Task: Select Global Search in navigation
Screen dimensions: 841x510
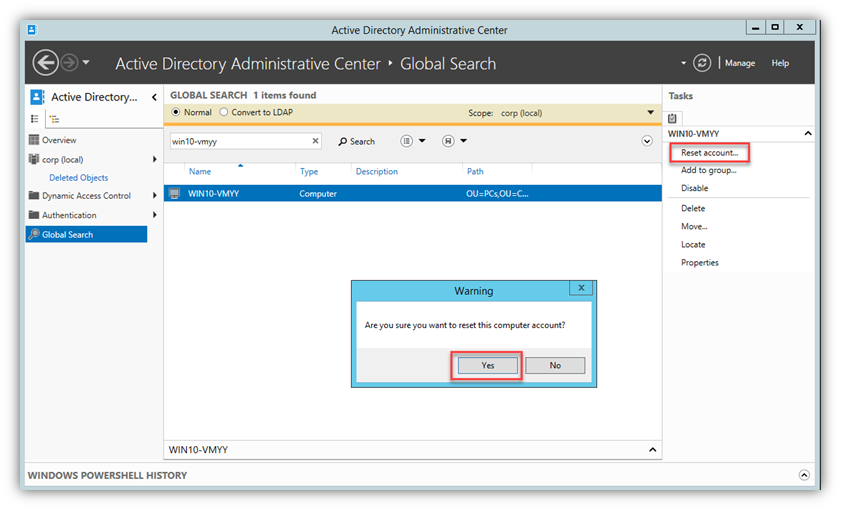Action: tap(86, 234)
